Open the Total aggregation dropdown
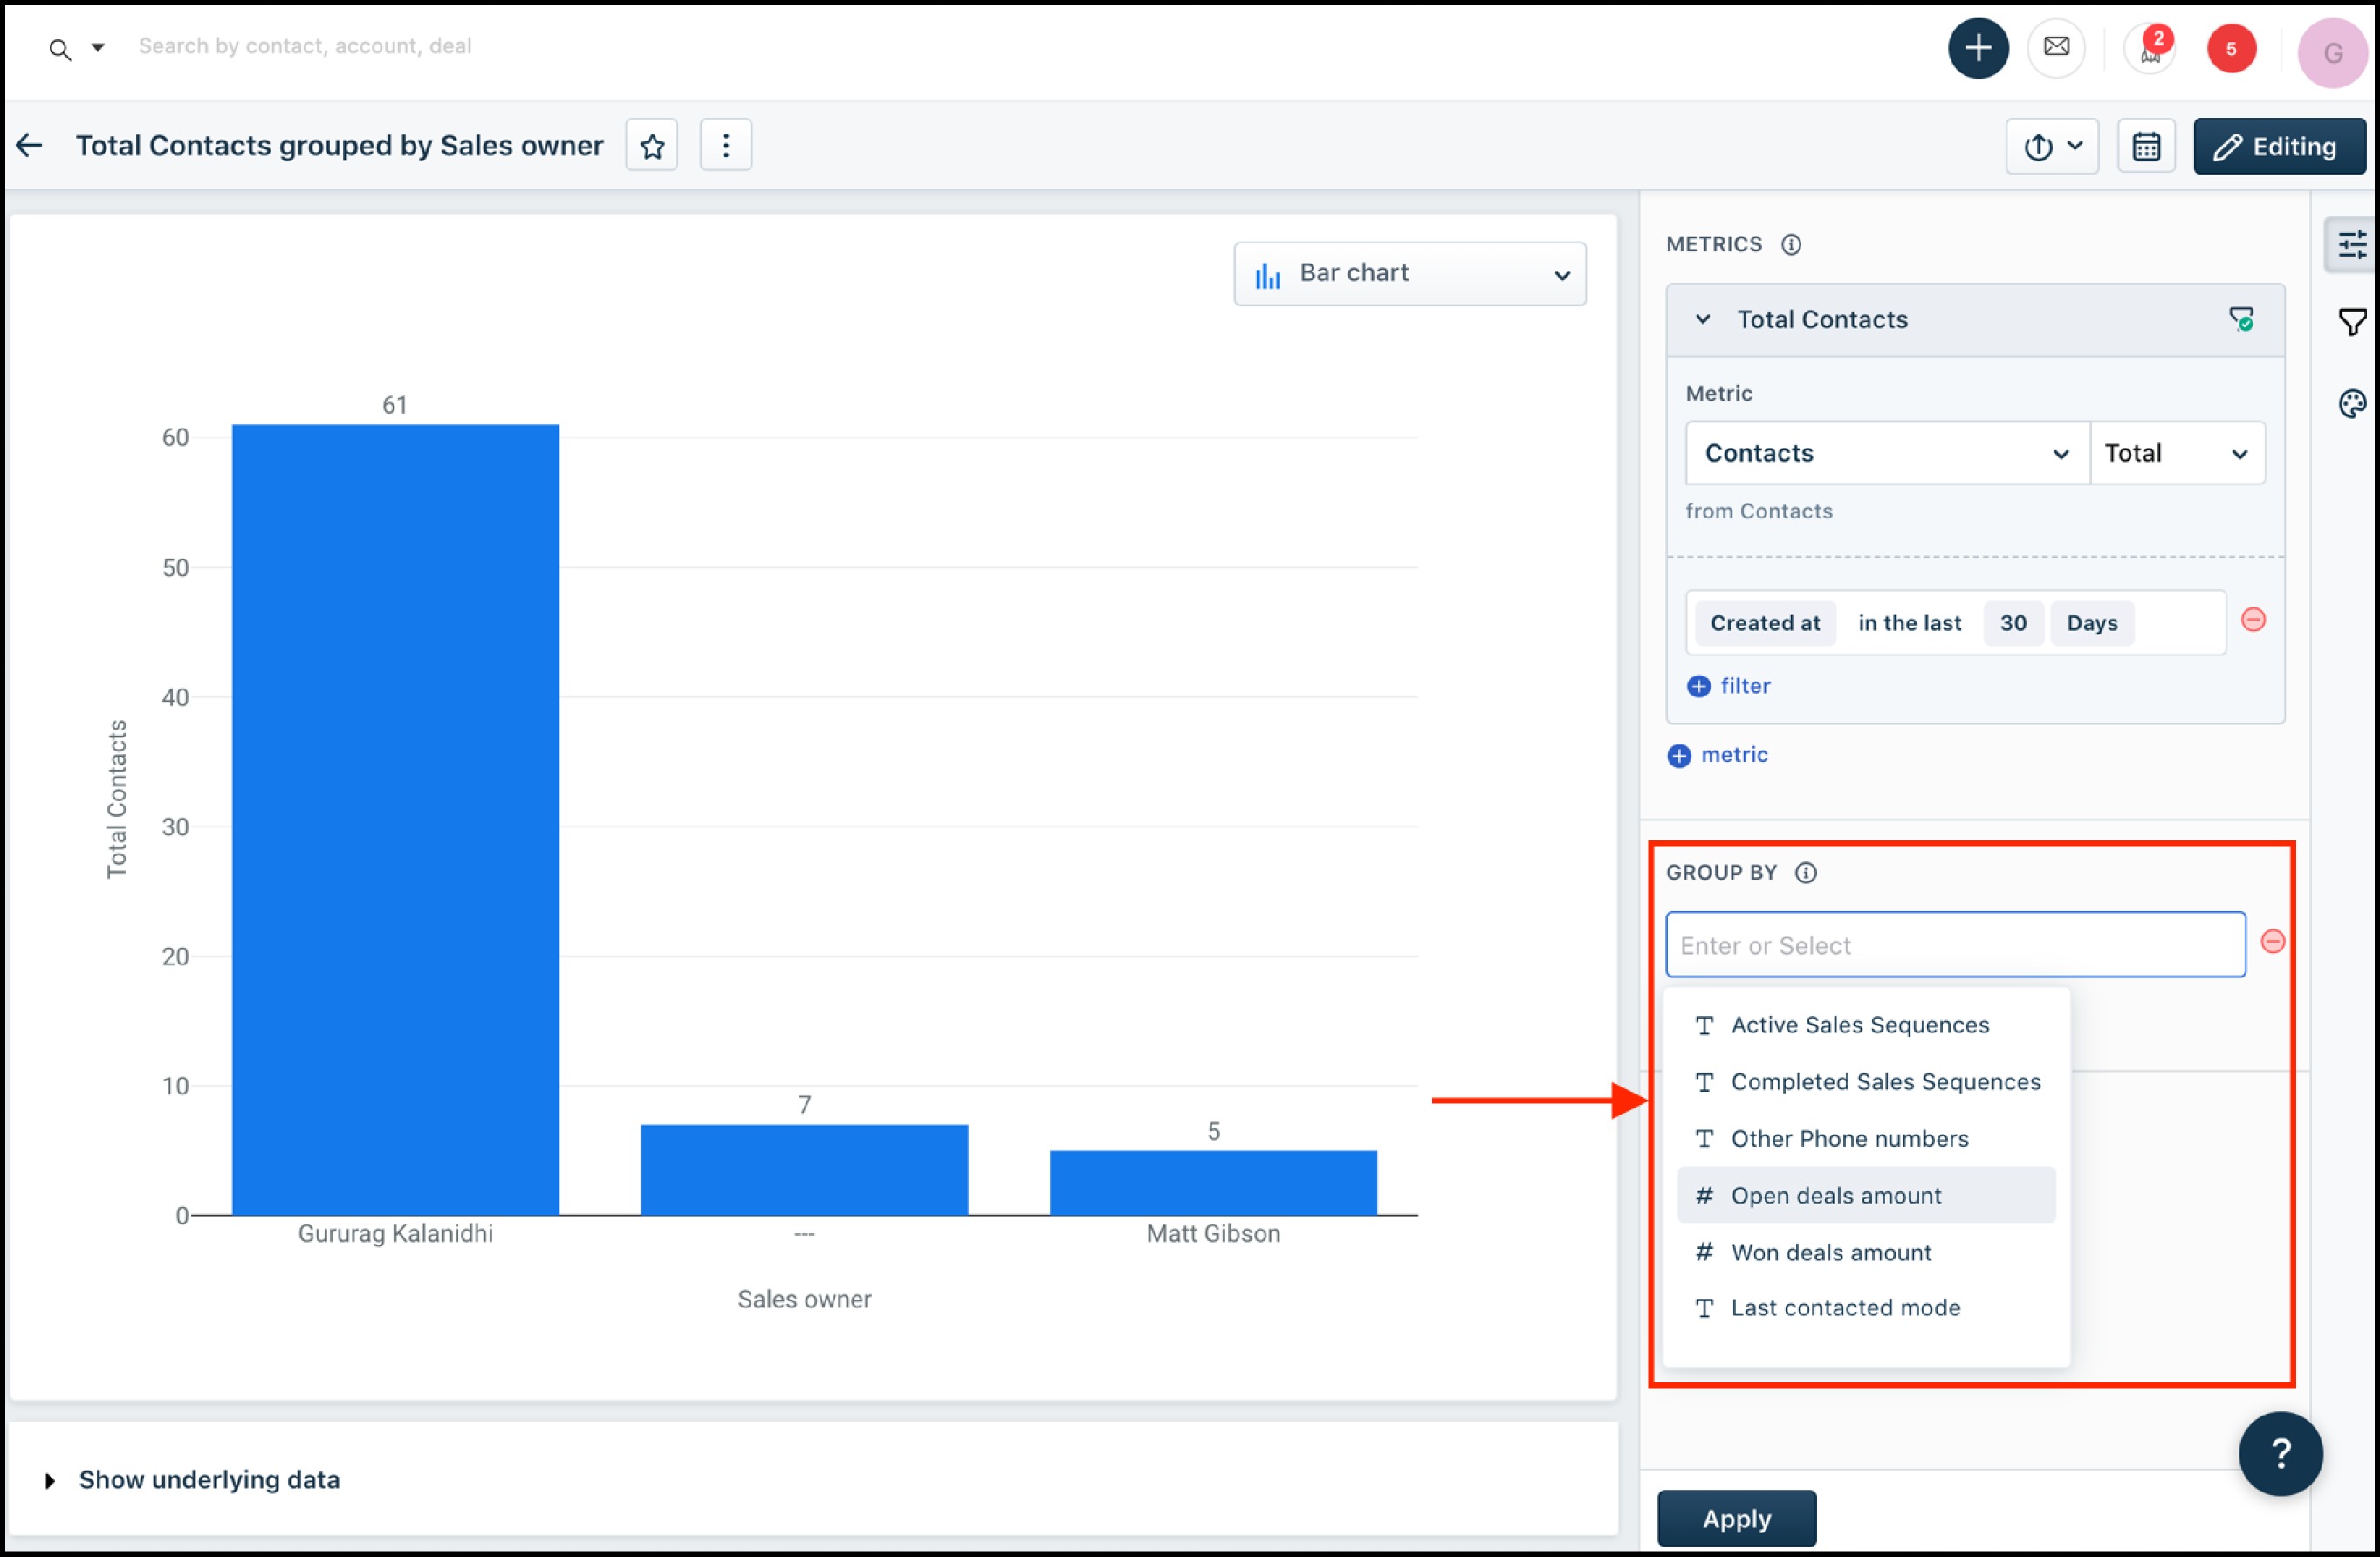The width and height of the screenshot is (2380, 1557). 2177,453
